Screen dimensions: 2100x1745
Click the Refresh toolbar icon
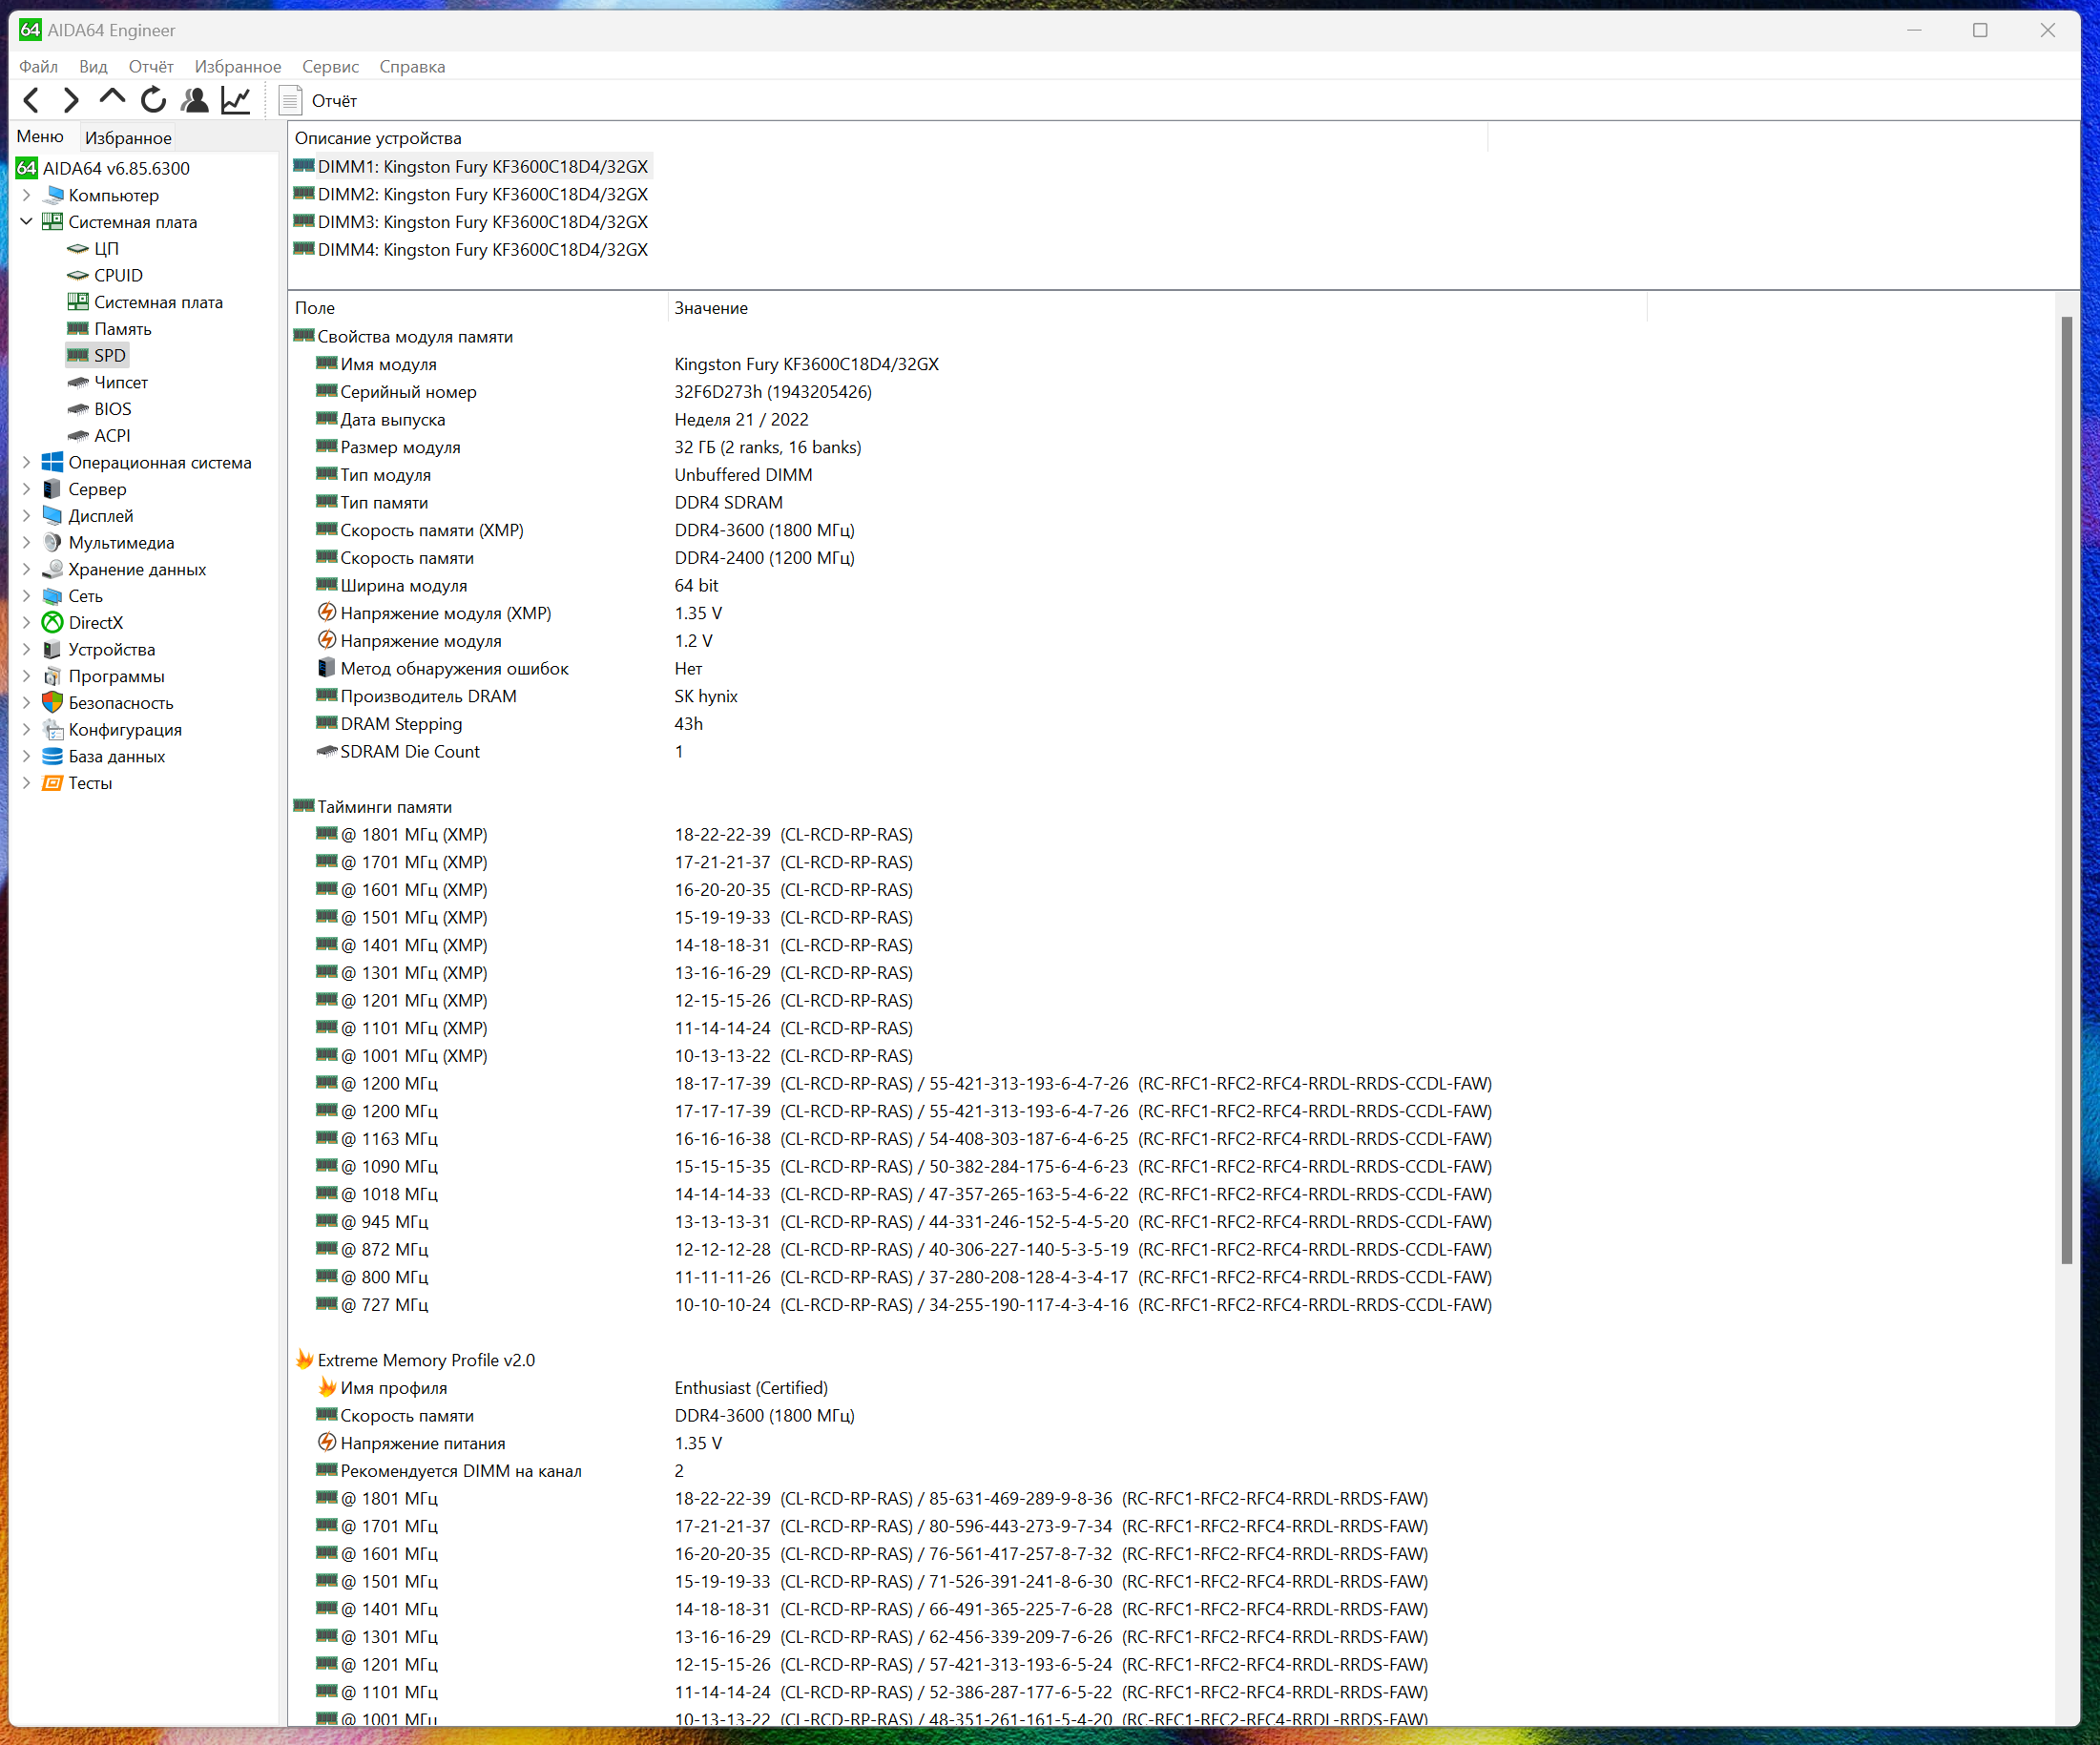click(x=153, y=100)
